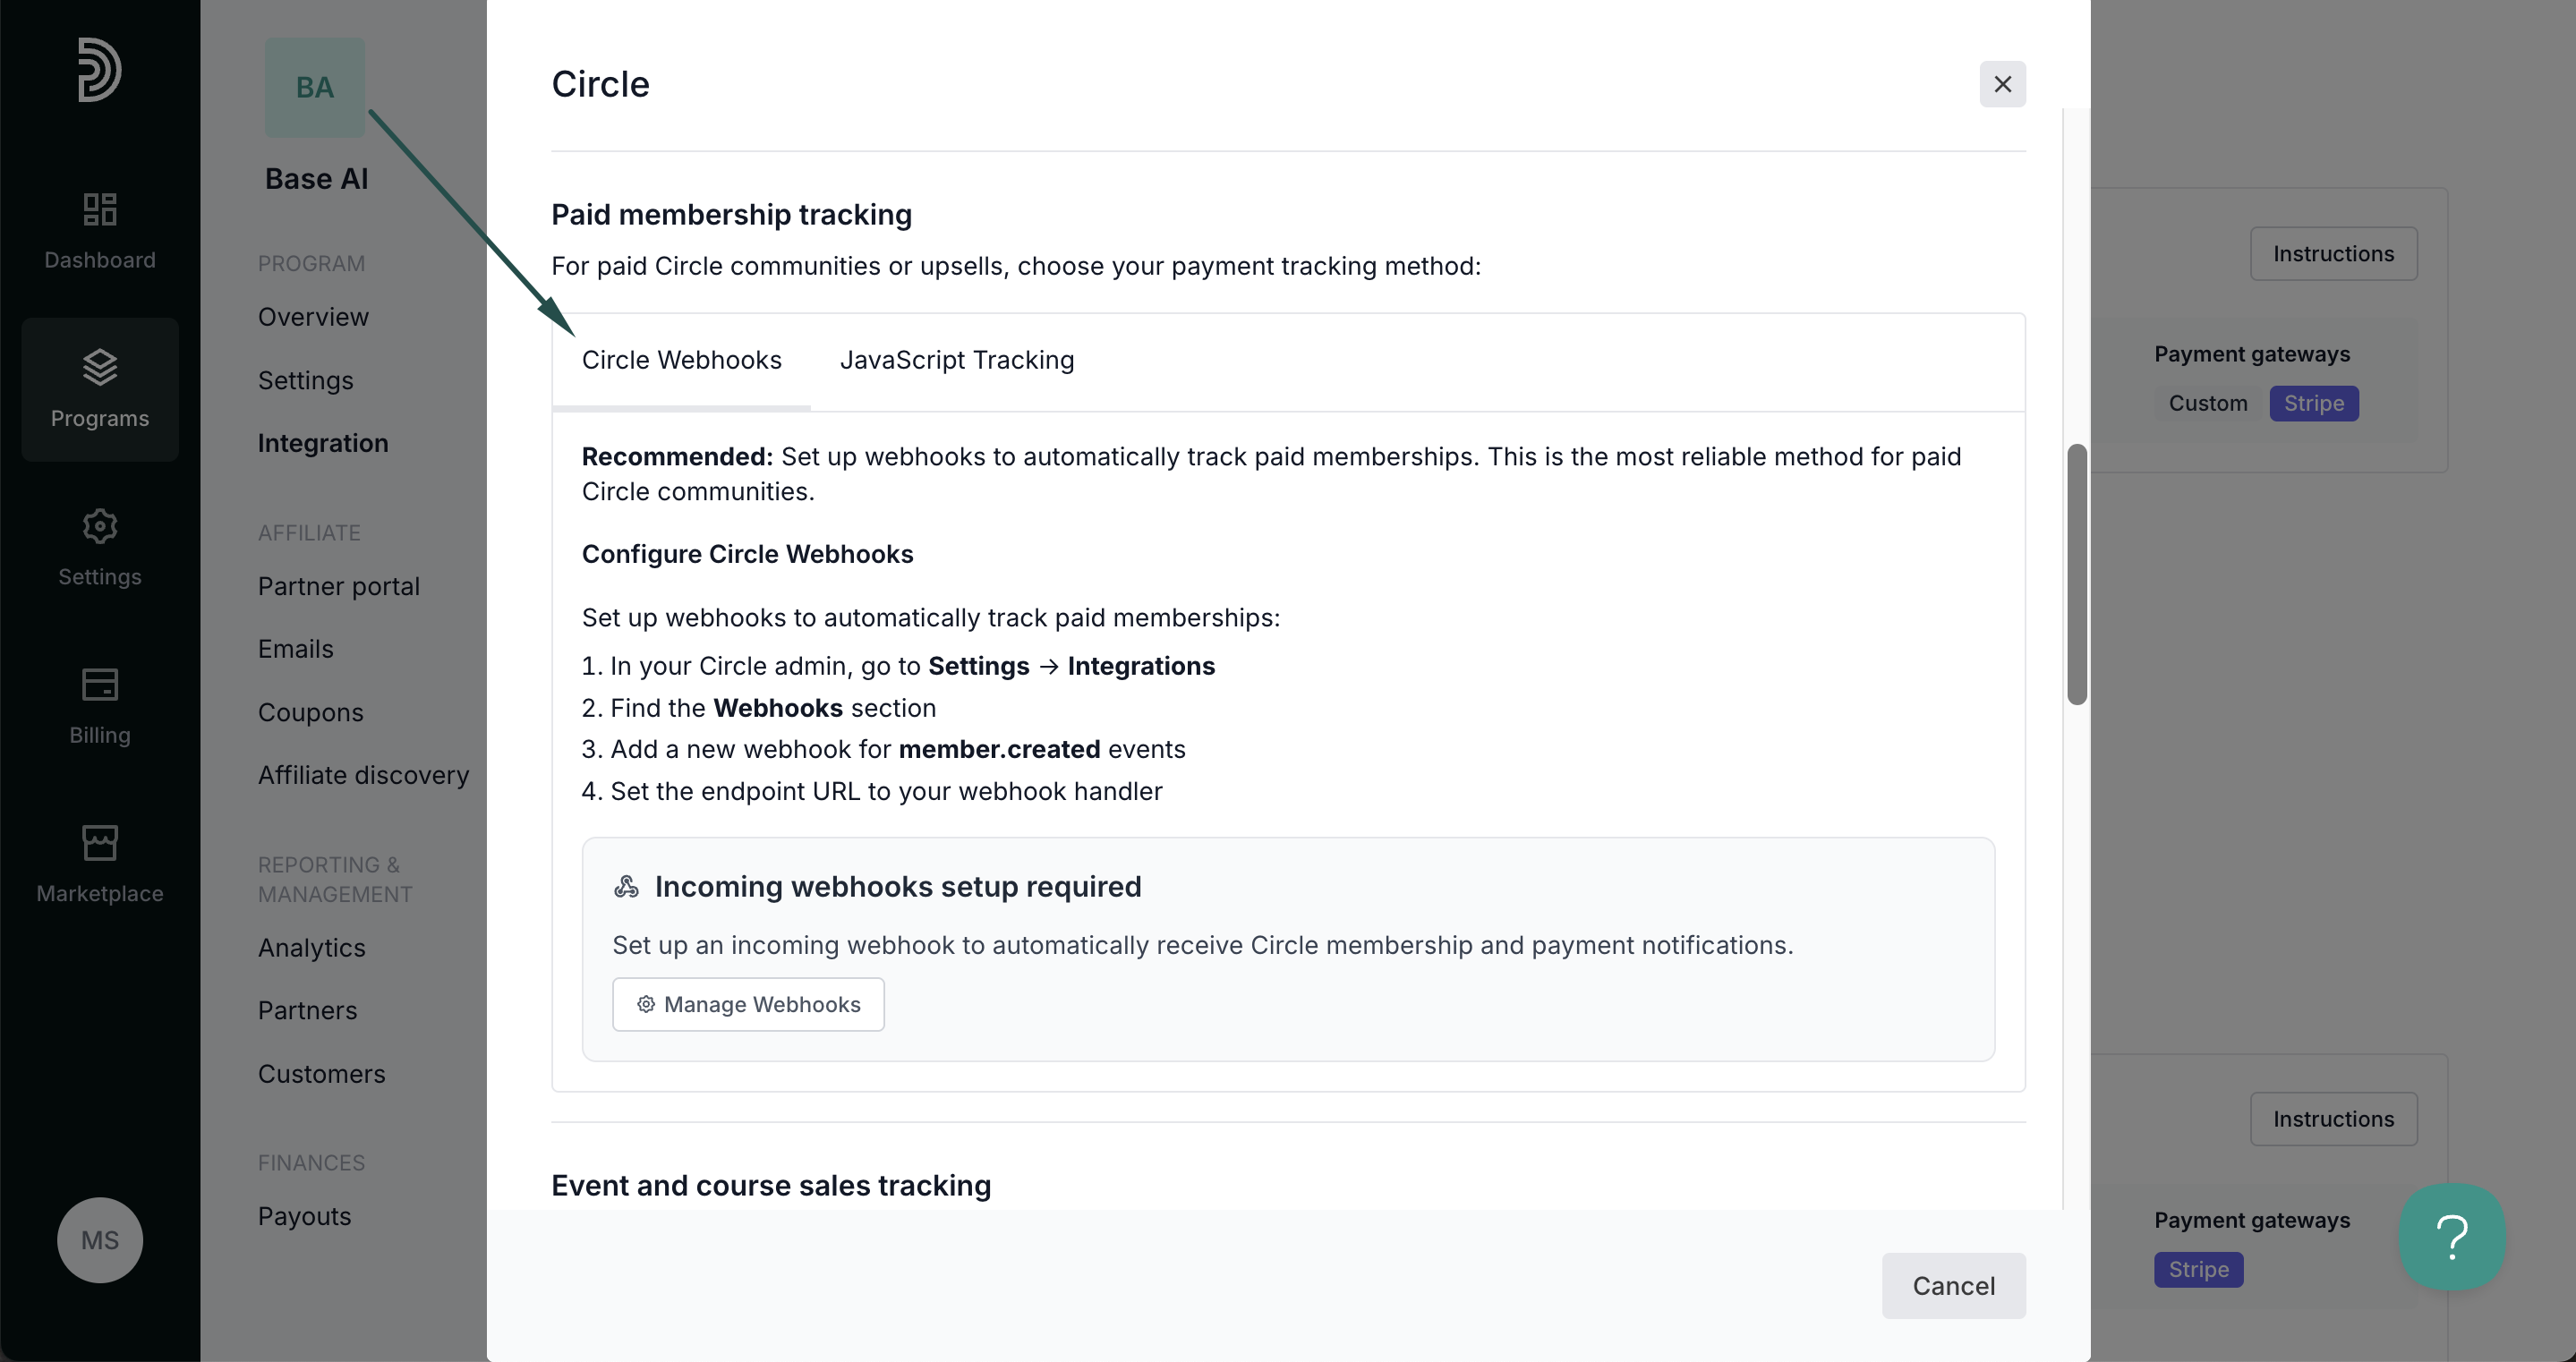
Task: Select the Programs layers icon
Action: point(100,367)
